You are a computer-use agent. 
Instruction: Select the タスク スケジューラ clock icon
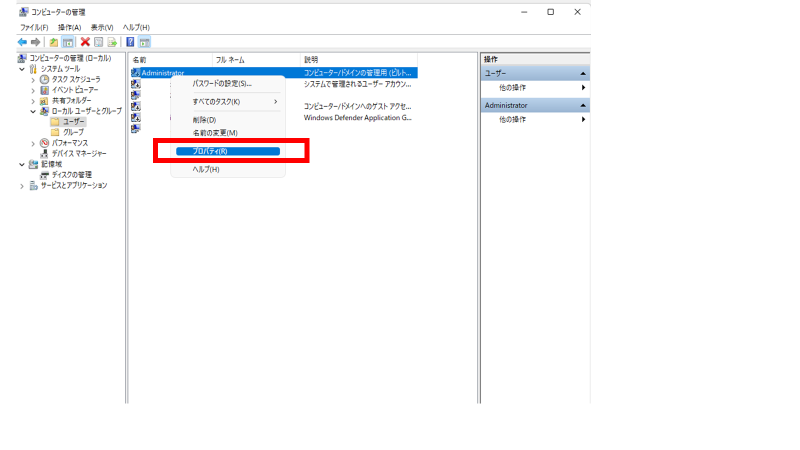[44, 80]
